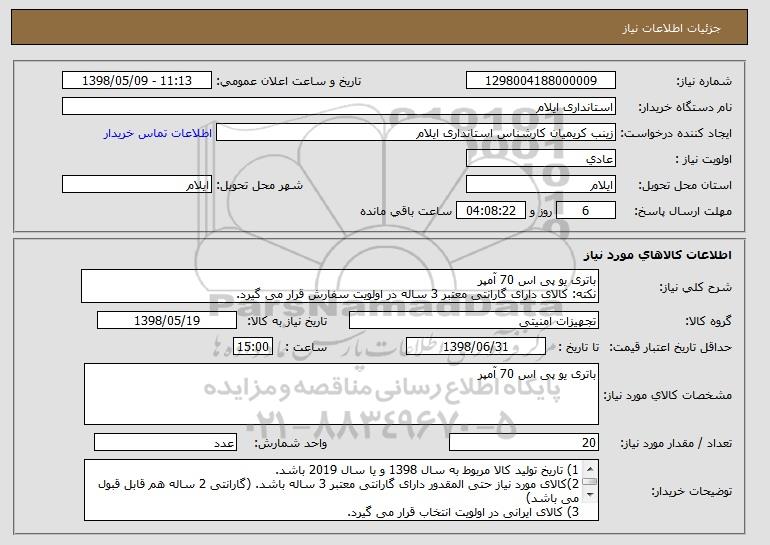This screenshot has width=770, height=545.
Task: Click the واحد شمارش field عدد
Action: coord(165,442)
